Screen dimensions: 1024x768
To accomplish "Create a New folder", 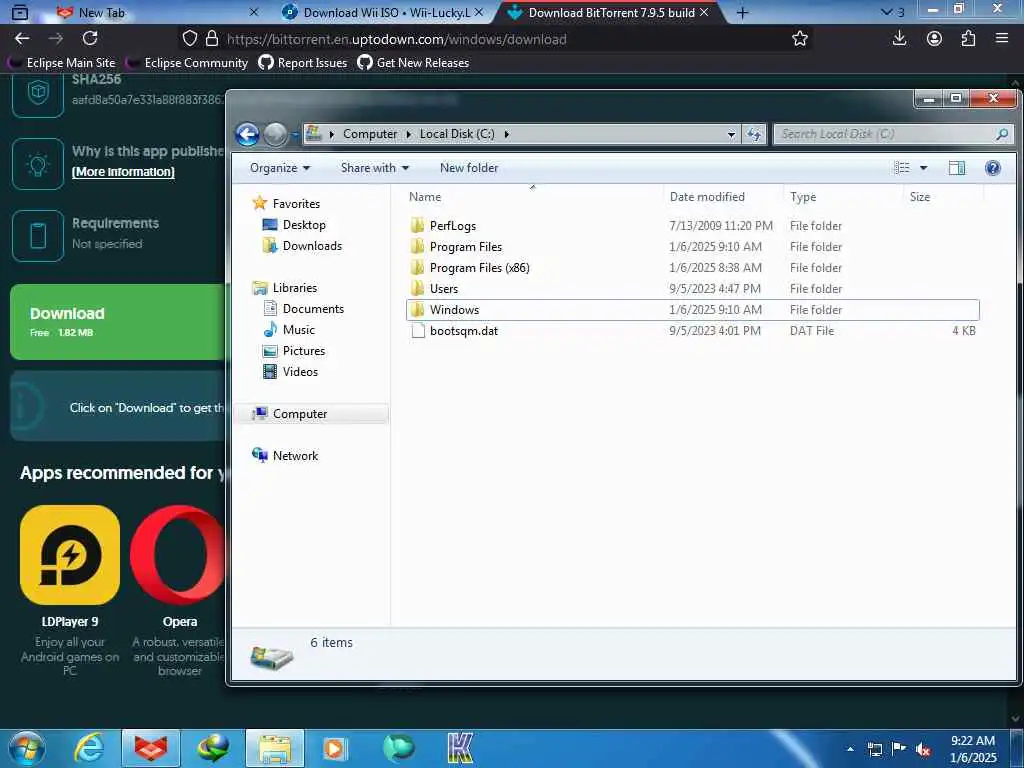I will pos(469,168).
